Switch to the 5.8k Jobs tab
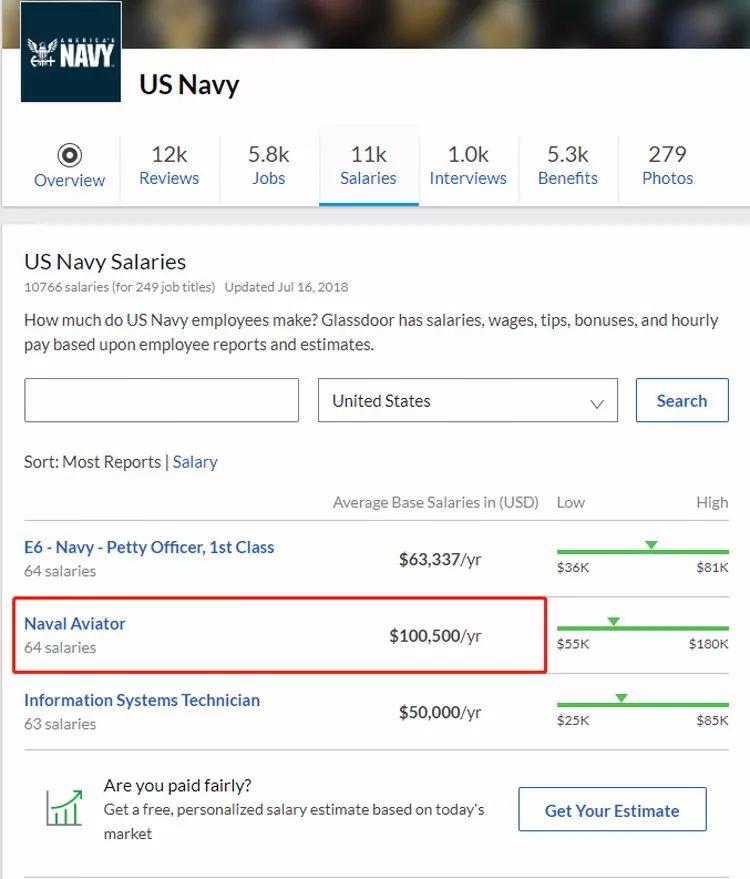This screenshot has height=879, width=750. [x=268, y=166]
